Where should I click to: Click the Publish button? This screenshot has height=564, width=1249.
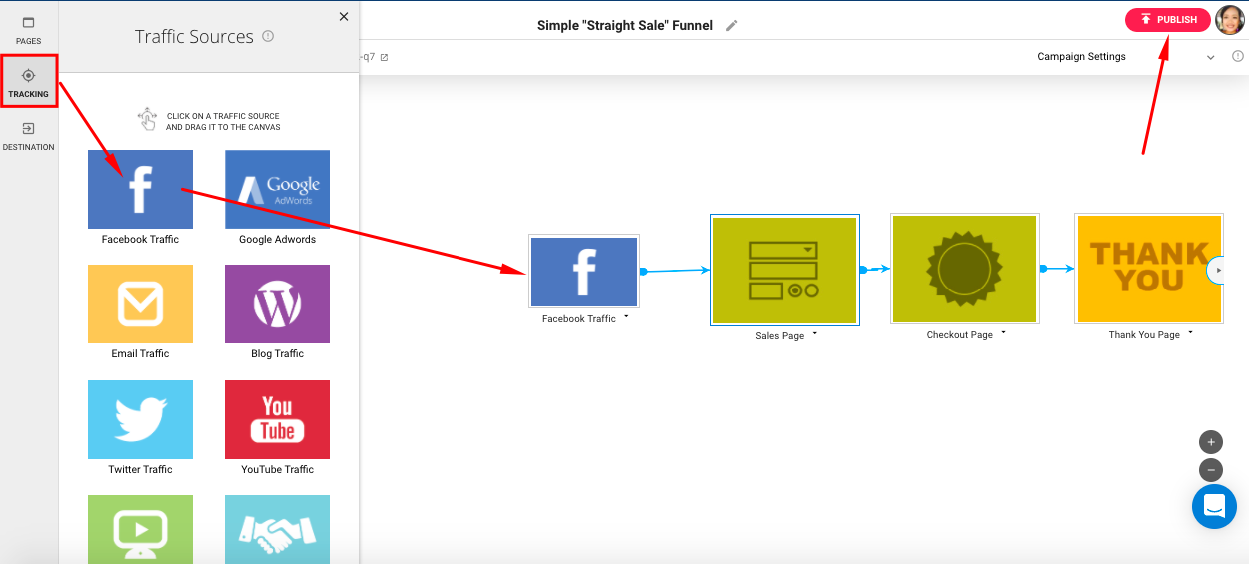(1168, 20)
